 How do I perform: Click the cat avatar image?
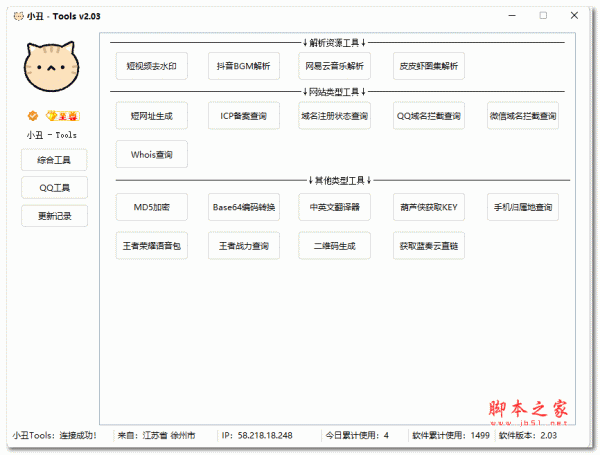(51, 67)
